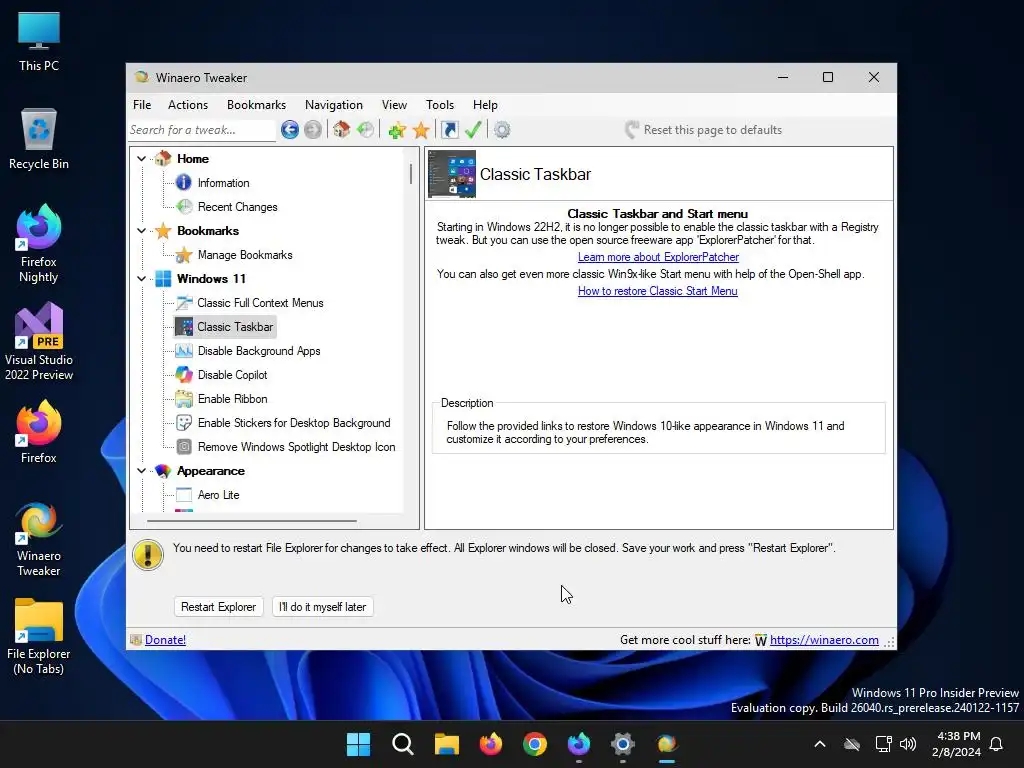Go to Home page toolbar icon
Image resolution: width=1024 pixels, height=768 pixels.
click(x=342, y=129)
